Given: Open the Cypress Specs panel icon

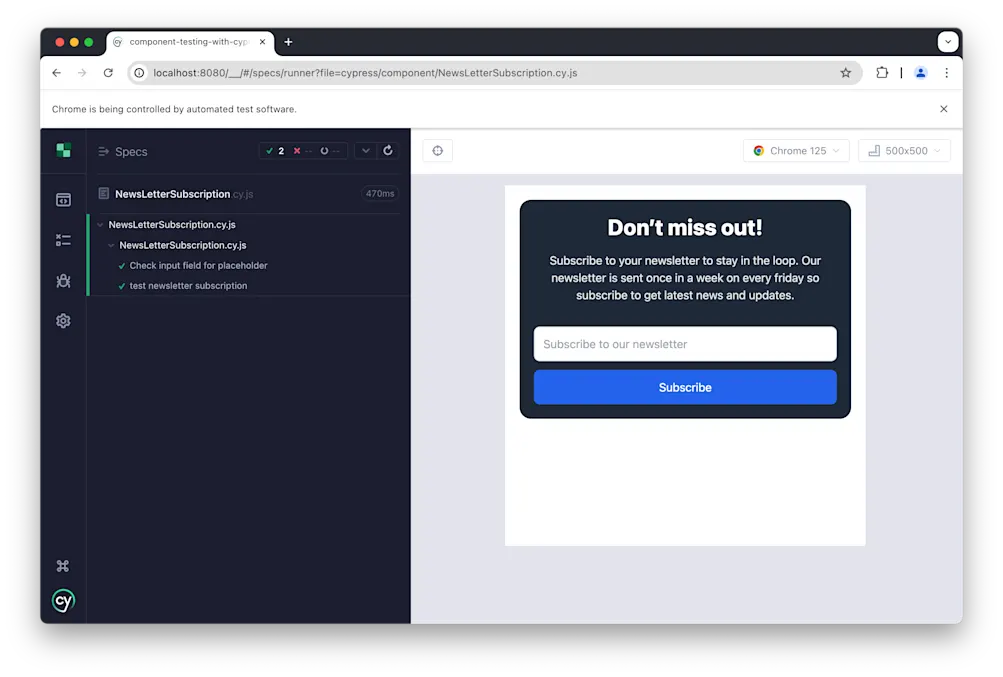Looking at the screenshot, I should pyautogui.click(x=63, y=199).
